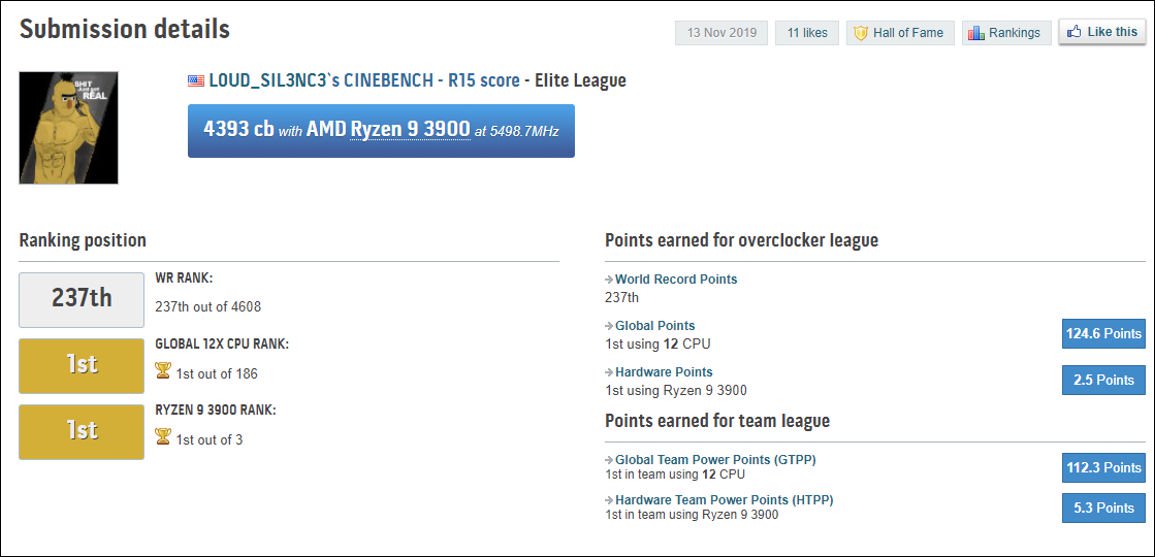
Task: Click the text '1st using 12 CPU'
Action: [x=658, y=344]
